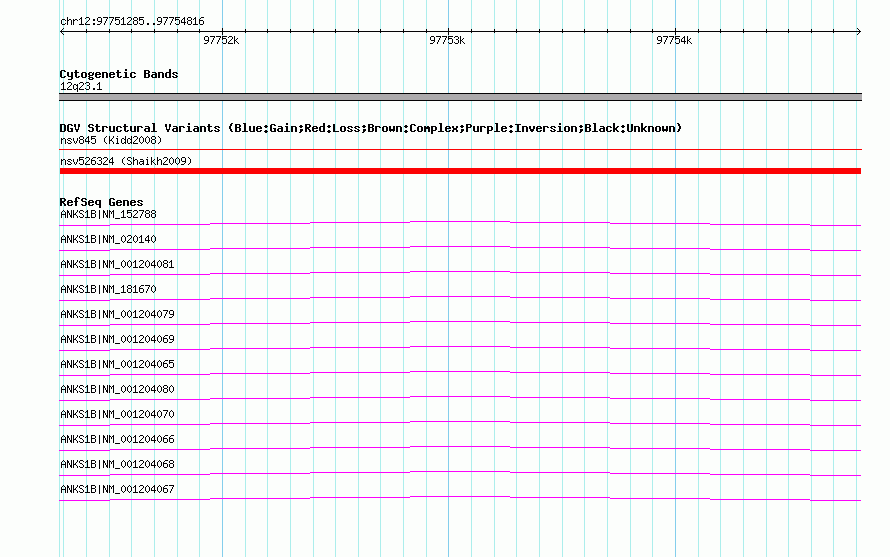Click the left arrow of the ruler
Screen dimensions: 890x557
click(62, 32)
